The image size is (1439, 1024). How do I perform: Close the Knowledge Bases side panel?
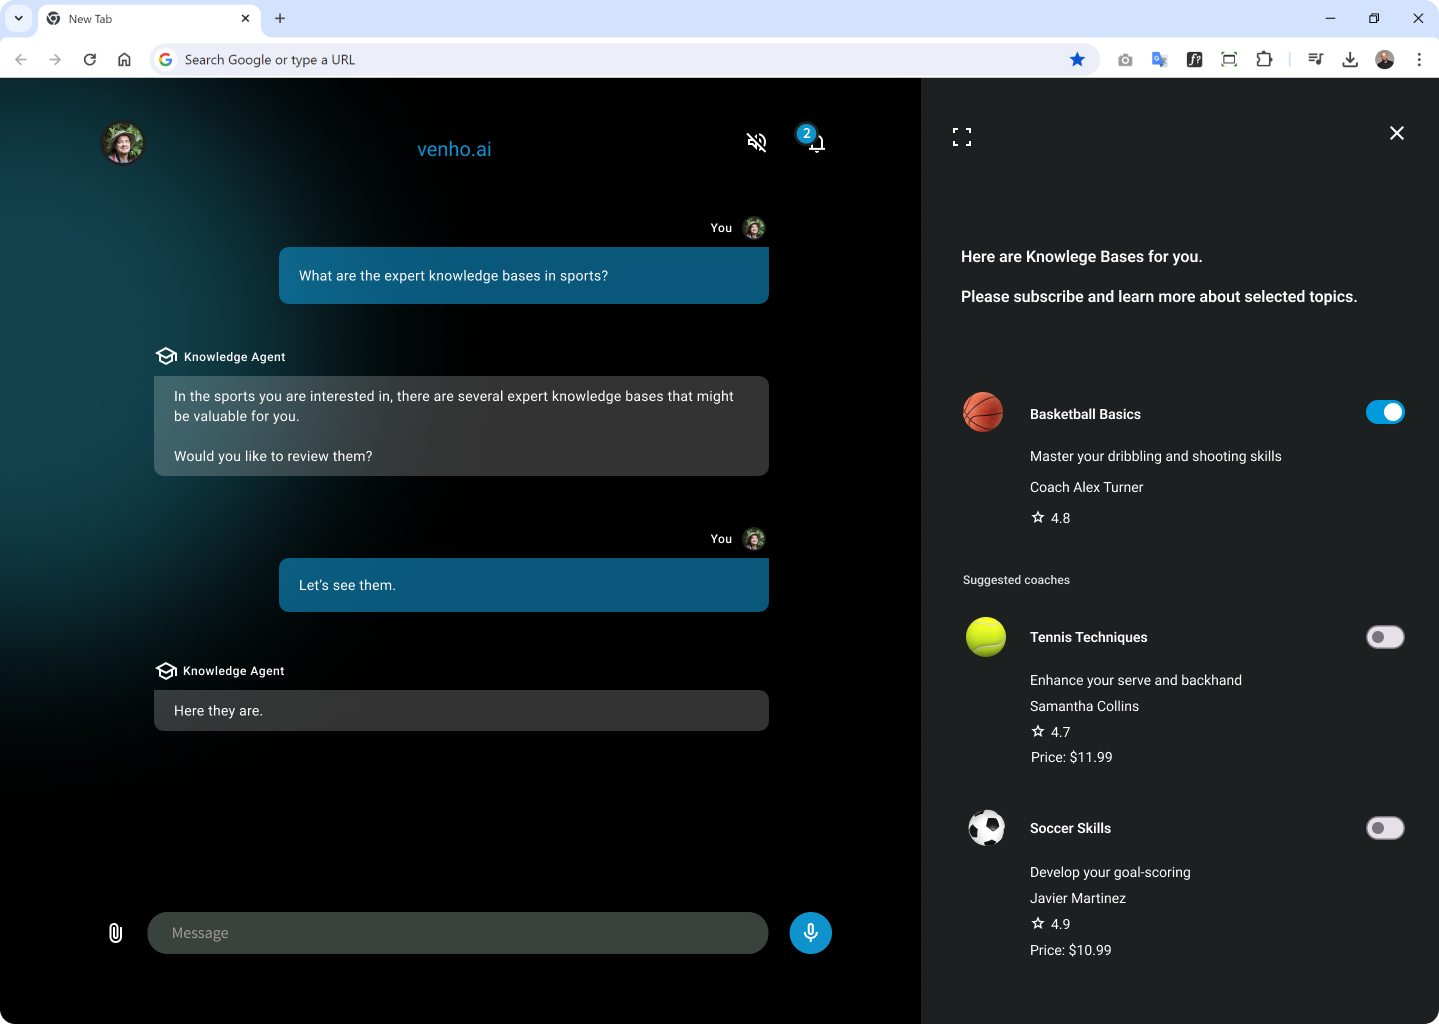click(1397, 132)
